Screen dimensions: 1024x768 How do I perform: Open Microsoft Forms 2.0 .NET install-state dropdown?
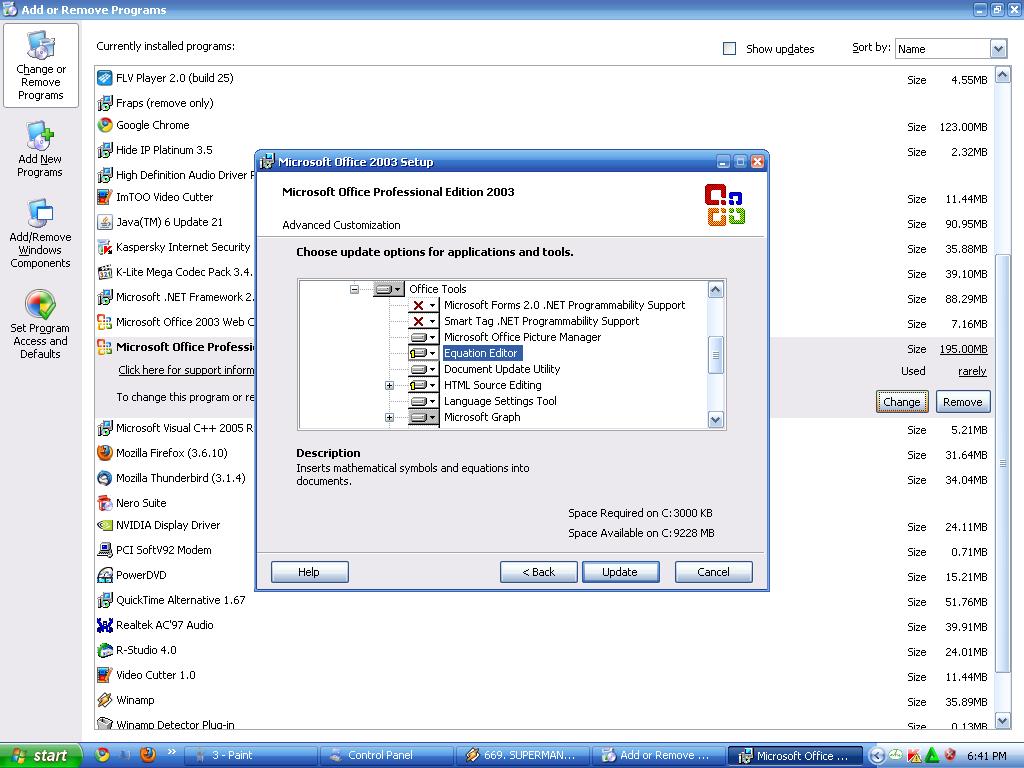click(x=423, y=305)
